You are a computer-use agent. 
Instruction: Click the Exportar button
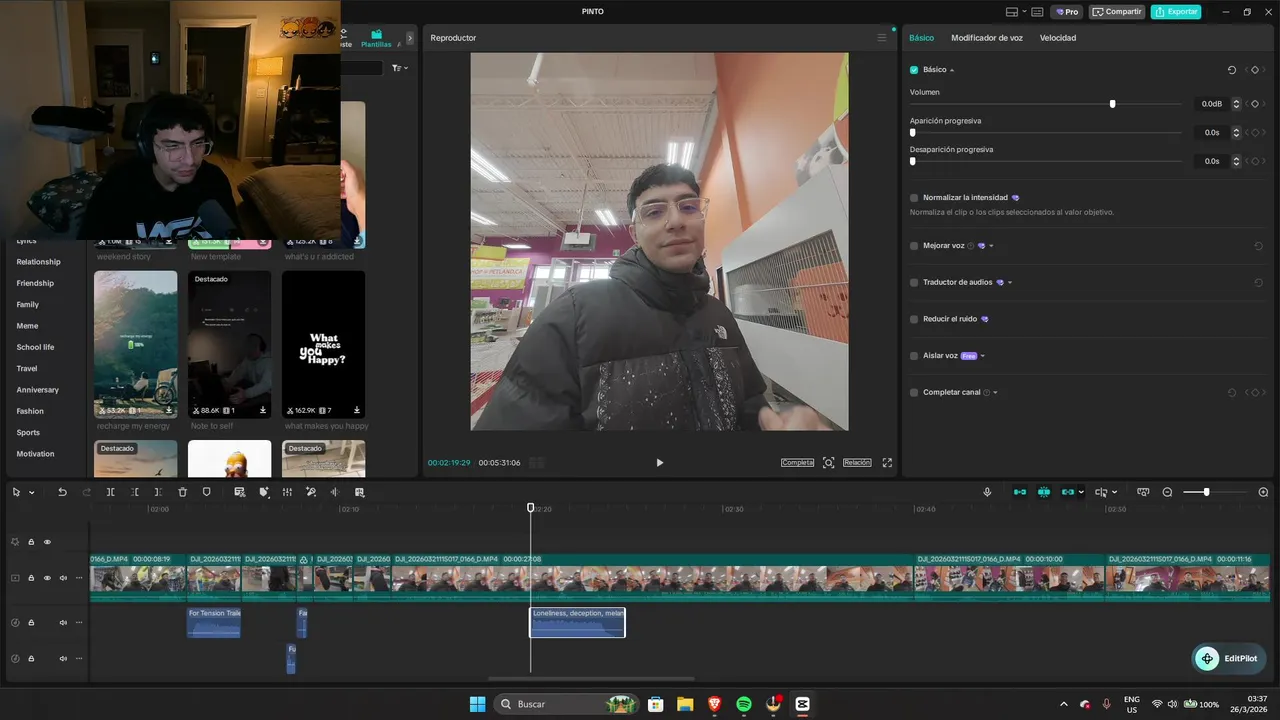(x=1176, y=12)
